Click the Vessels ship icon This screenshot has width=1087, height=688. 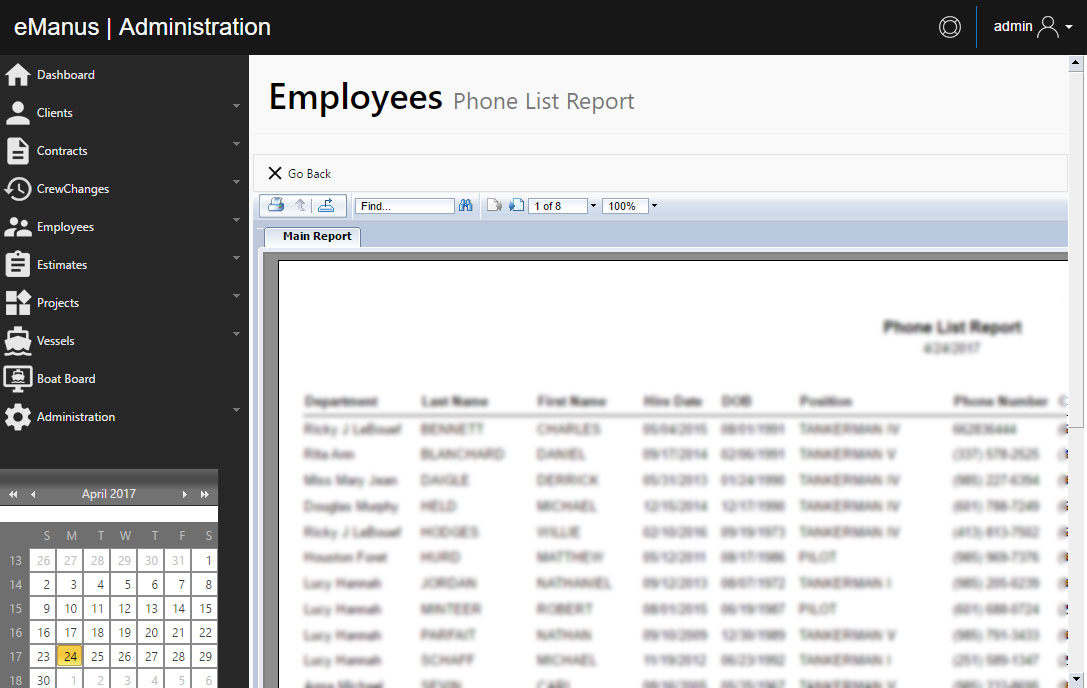(x=18, y=341)
